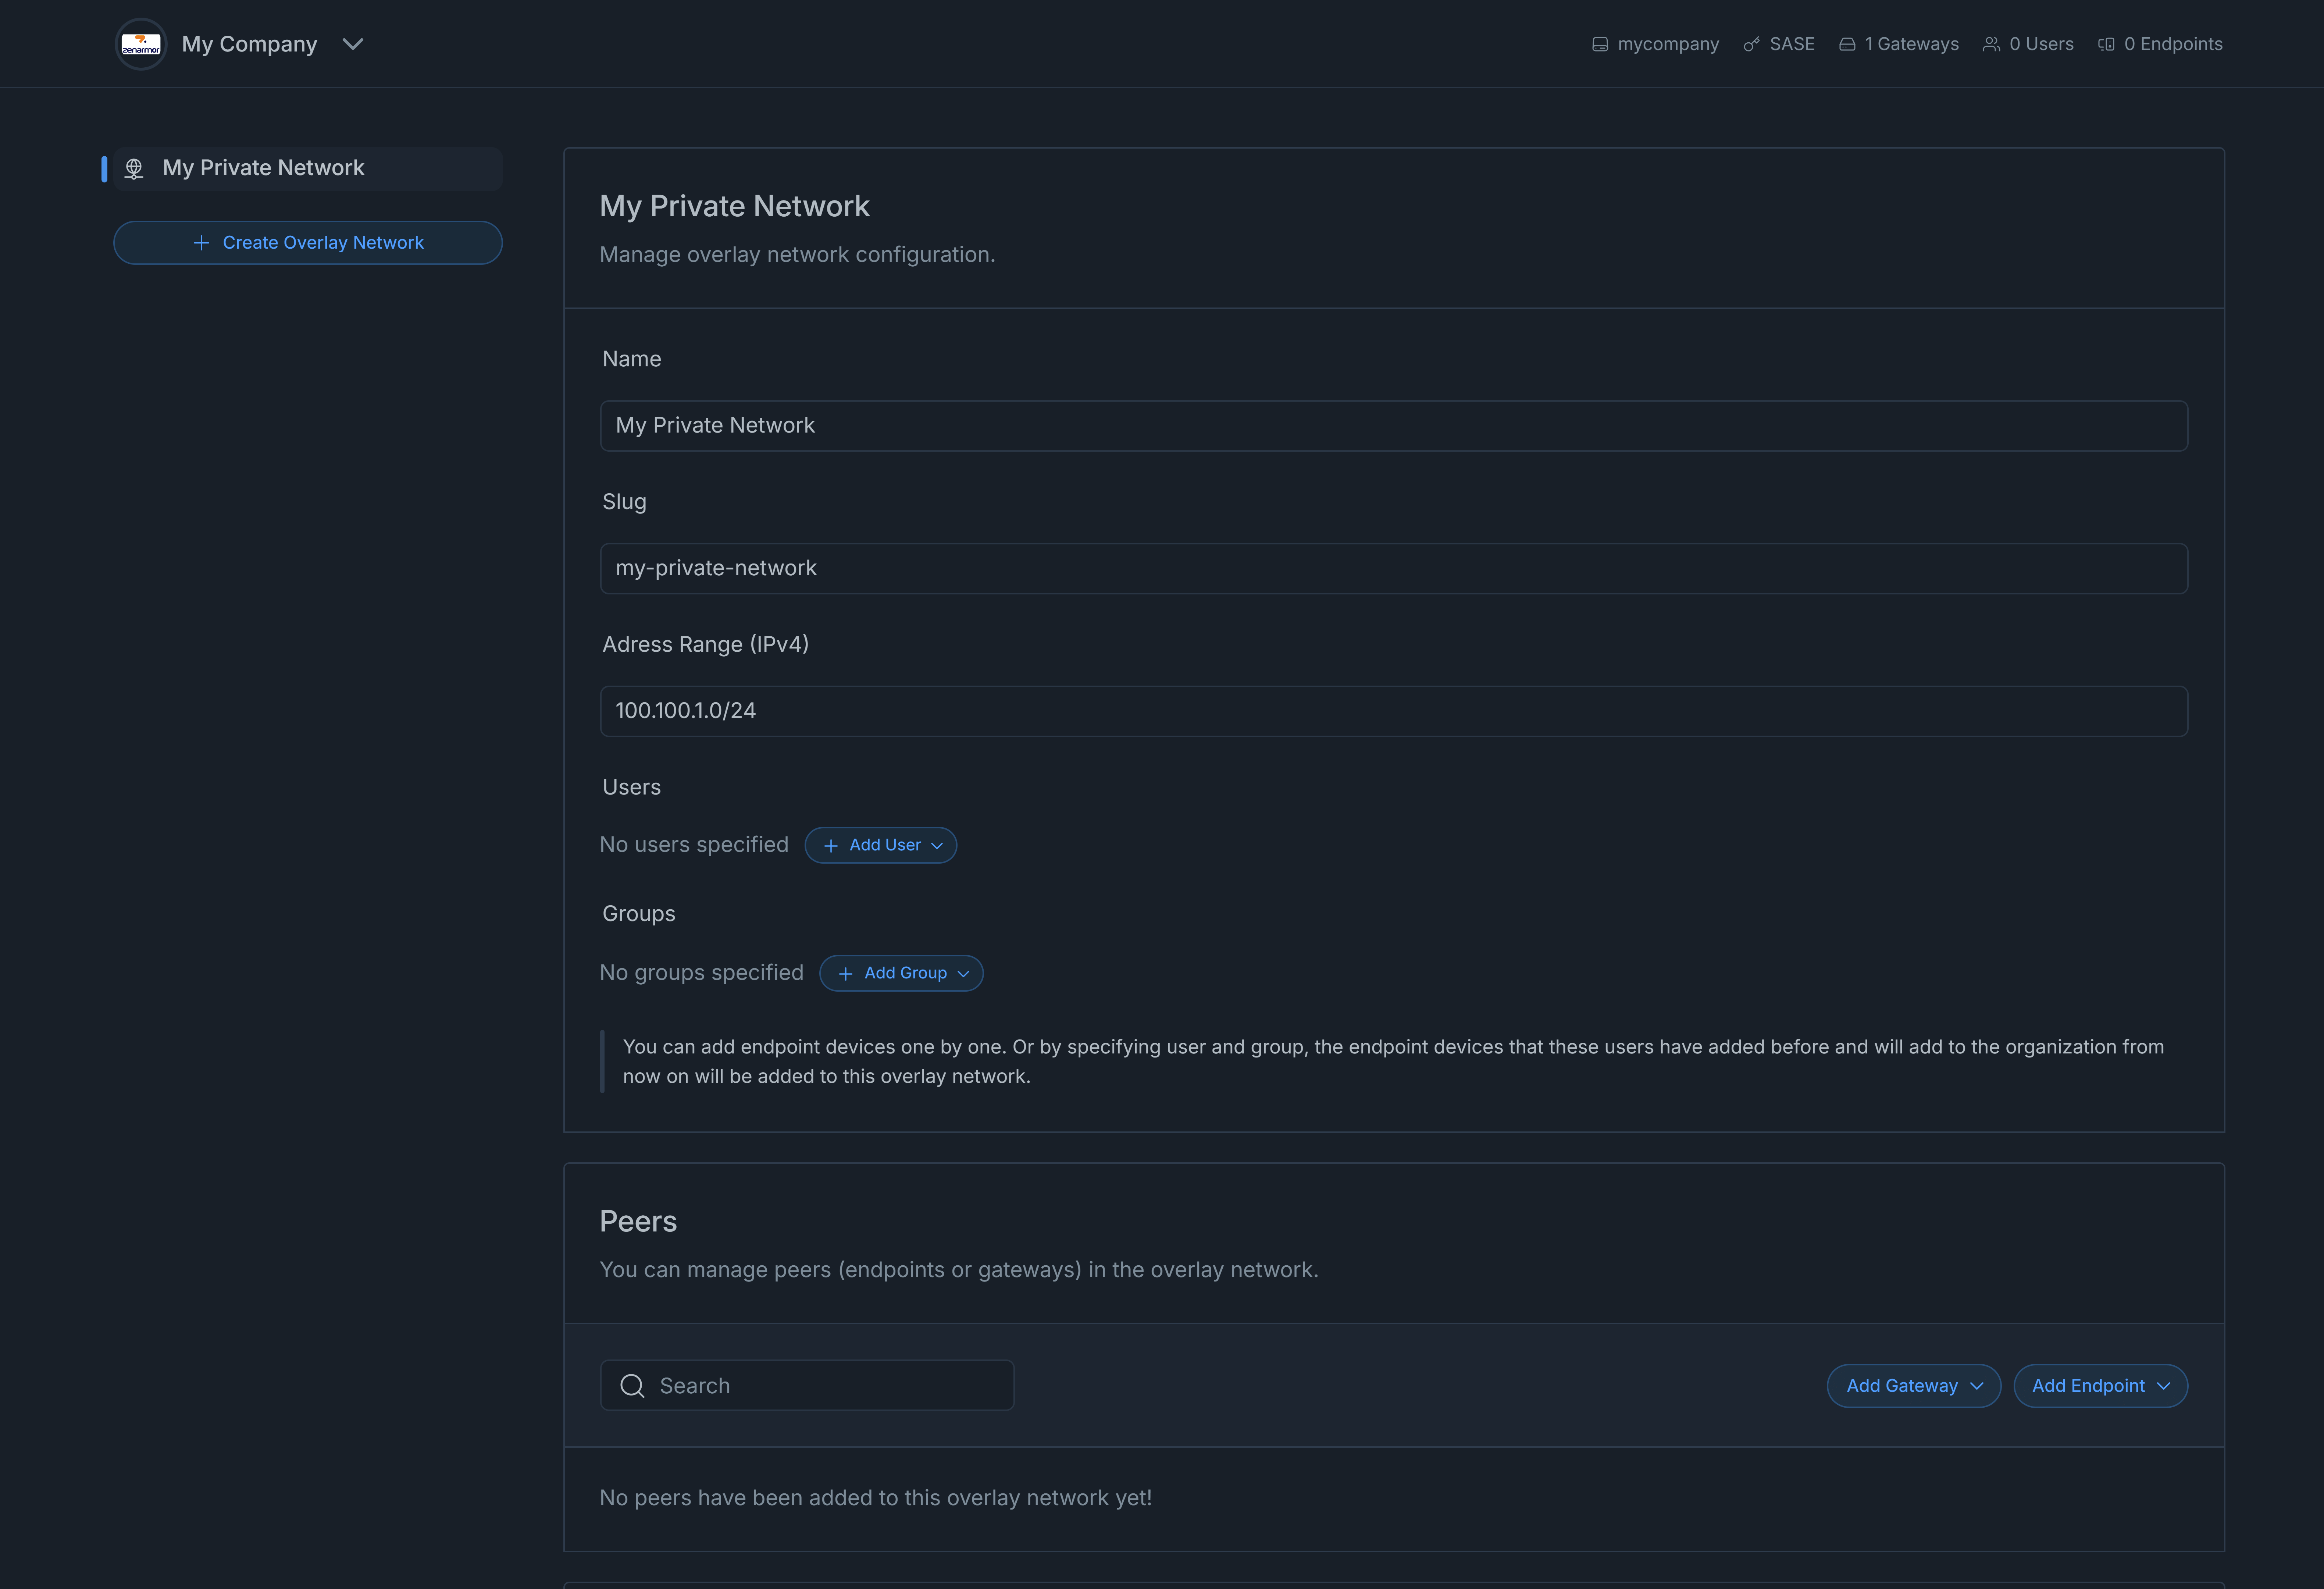Click the magnifier icon in Peers search

(x=632, y=1386)
